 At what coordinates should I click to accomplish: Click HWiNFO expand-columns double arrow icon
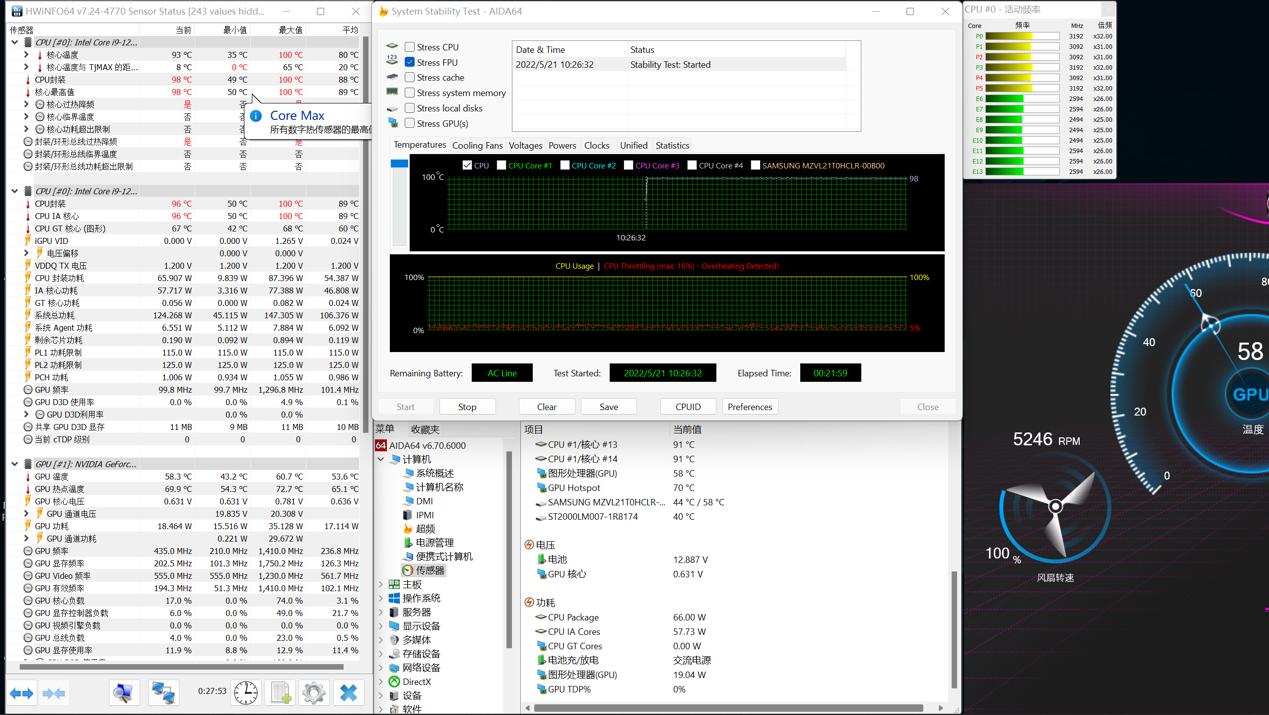click(22, 693)
